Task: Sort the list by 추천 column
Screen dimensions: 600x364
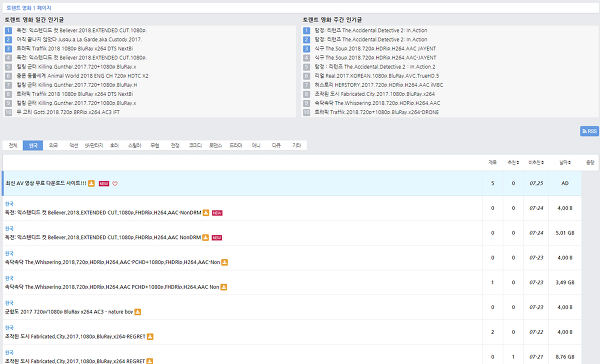Action: click(x=513, y=163)
